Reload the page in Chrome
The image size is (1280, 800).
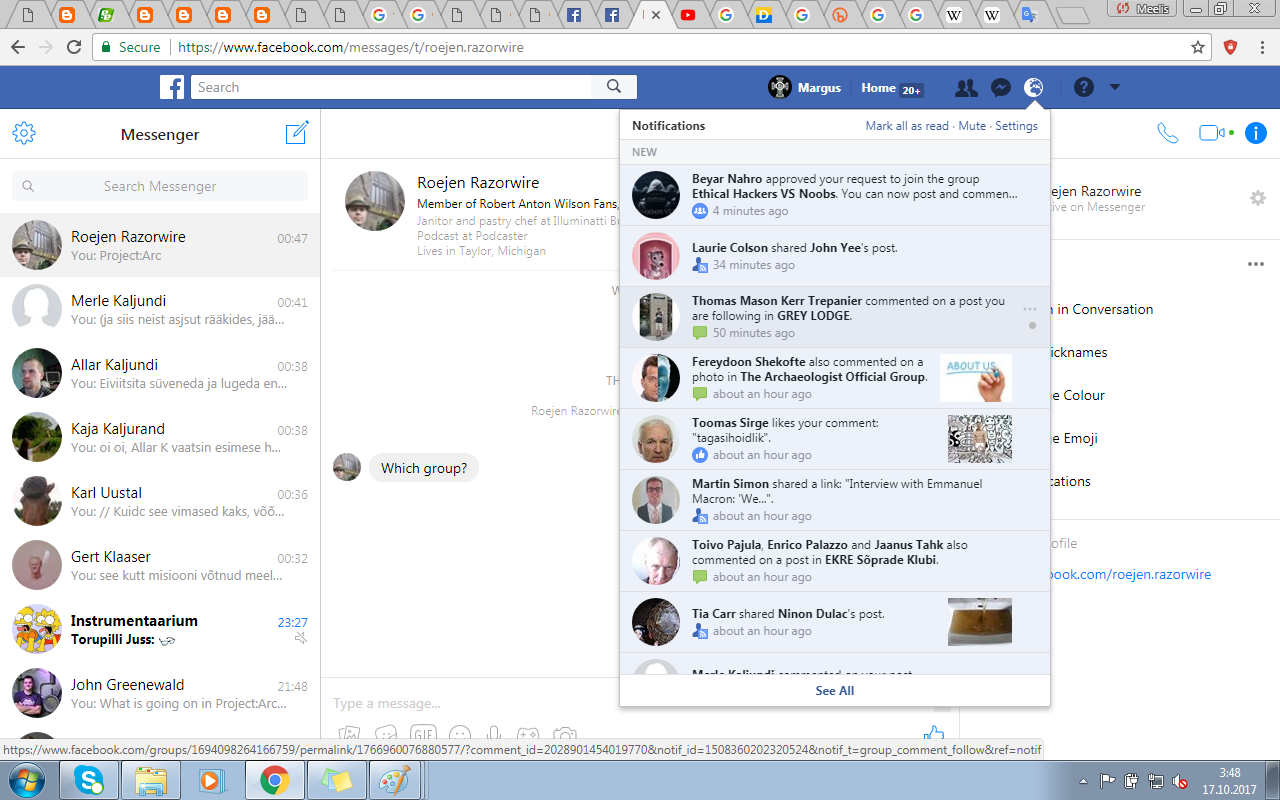coord(73,47)
